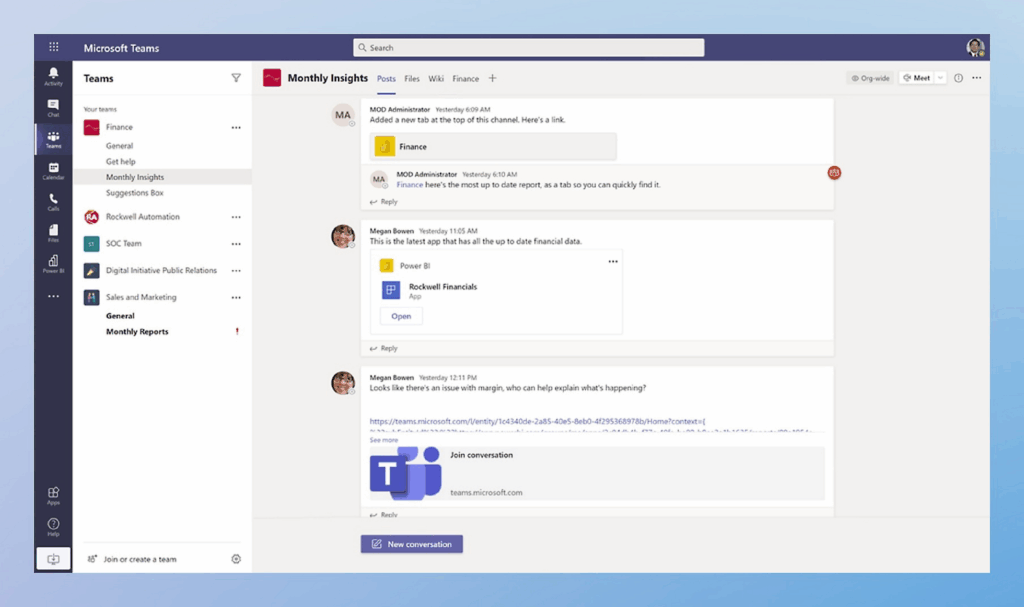This screenshot has width=1024, height=607.
Task: Expand See more on Megan's message
Action: 383,440
